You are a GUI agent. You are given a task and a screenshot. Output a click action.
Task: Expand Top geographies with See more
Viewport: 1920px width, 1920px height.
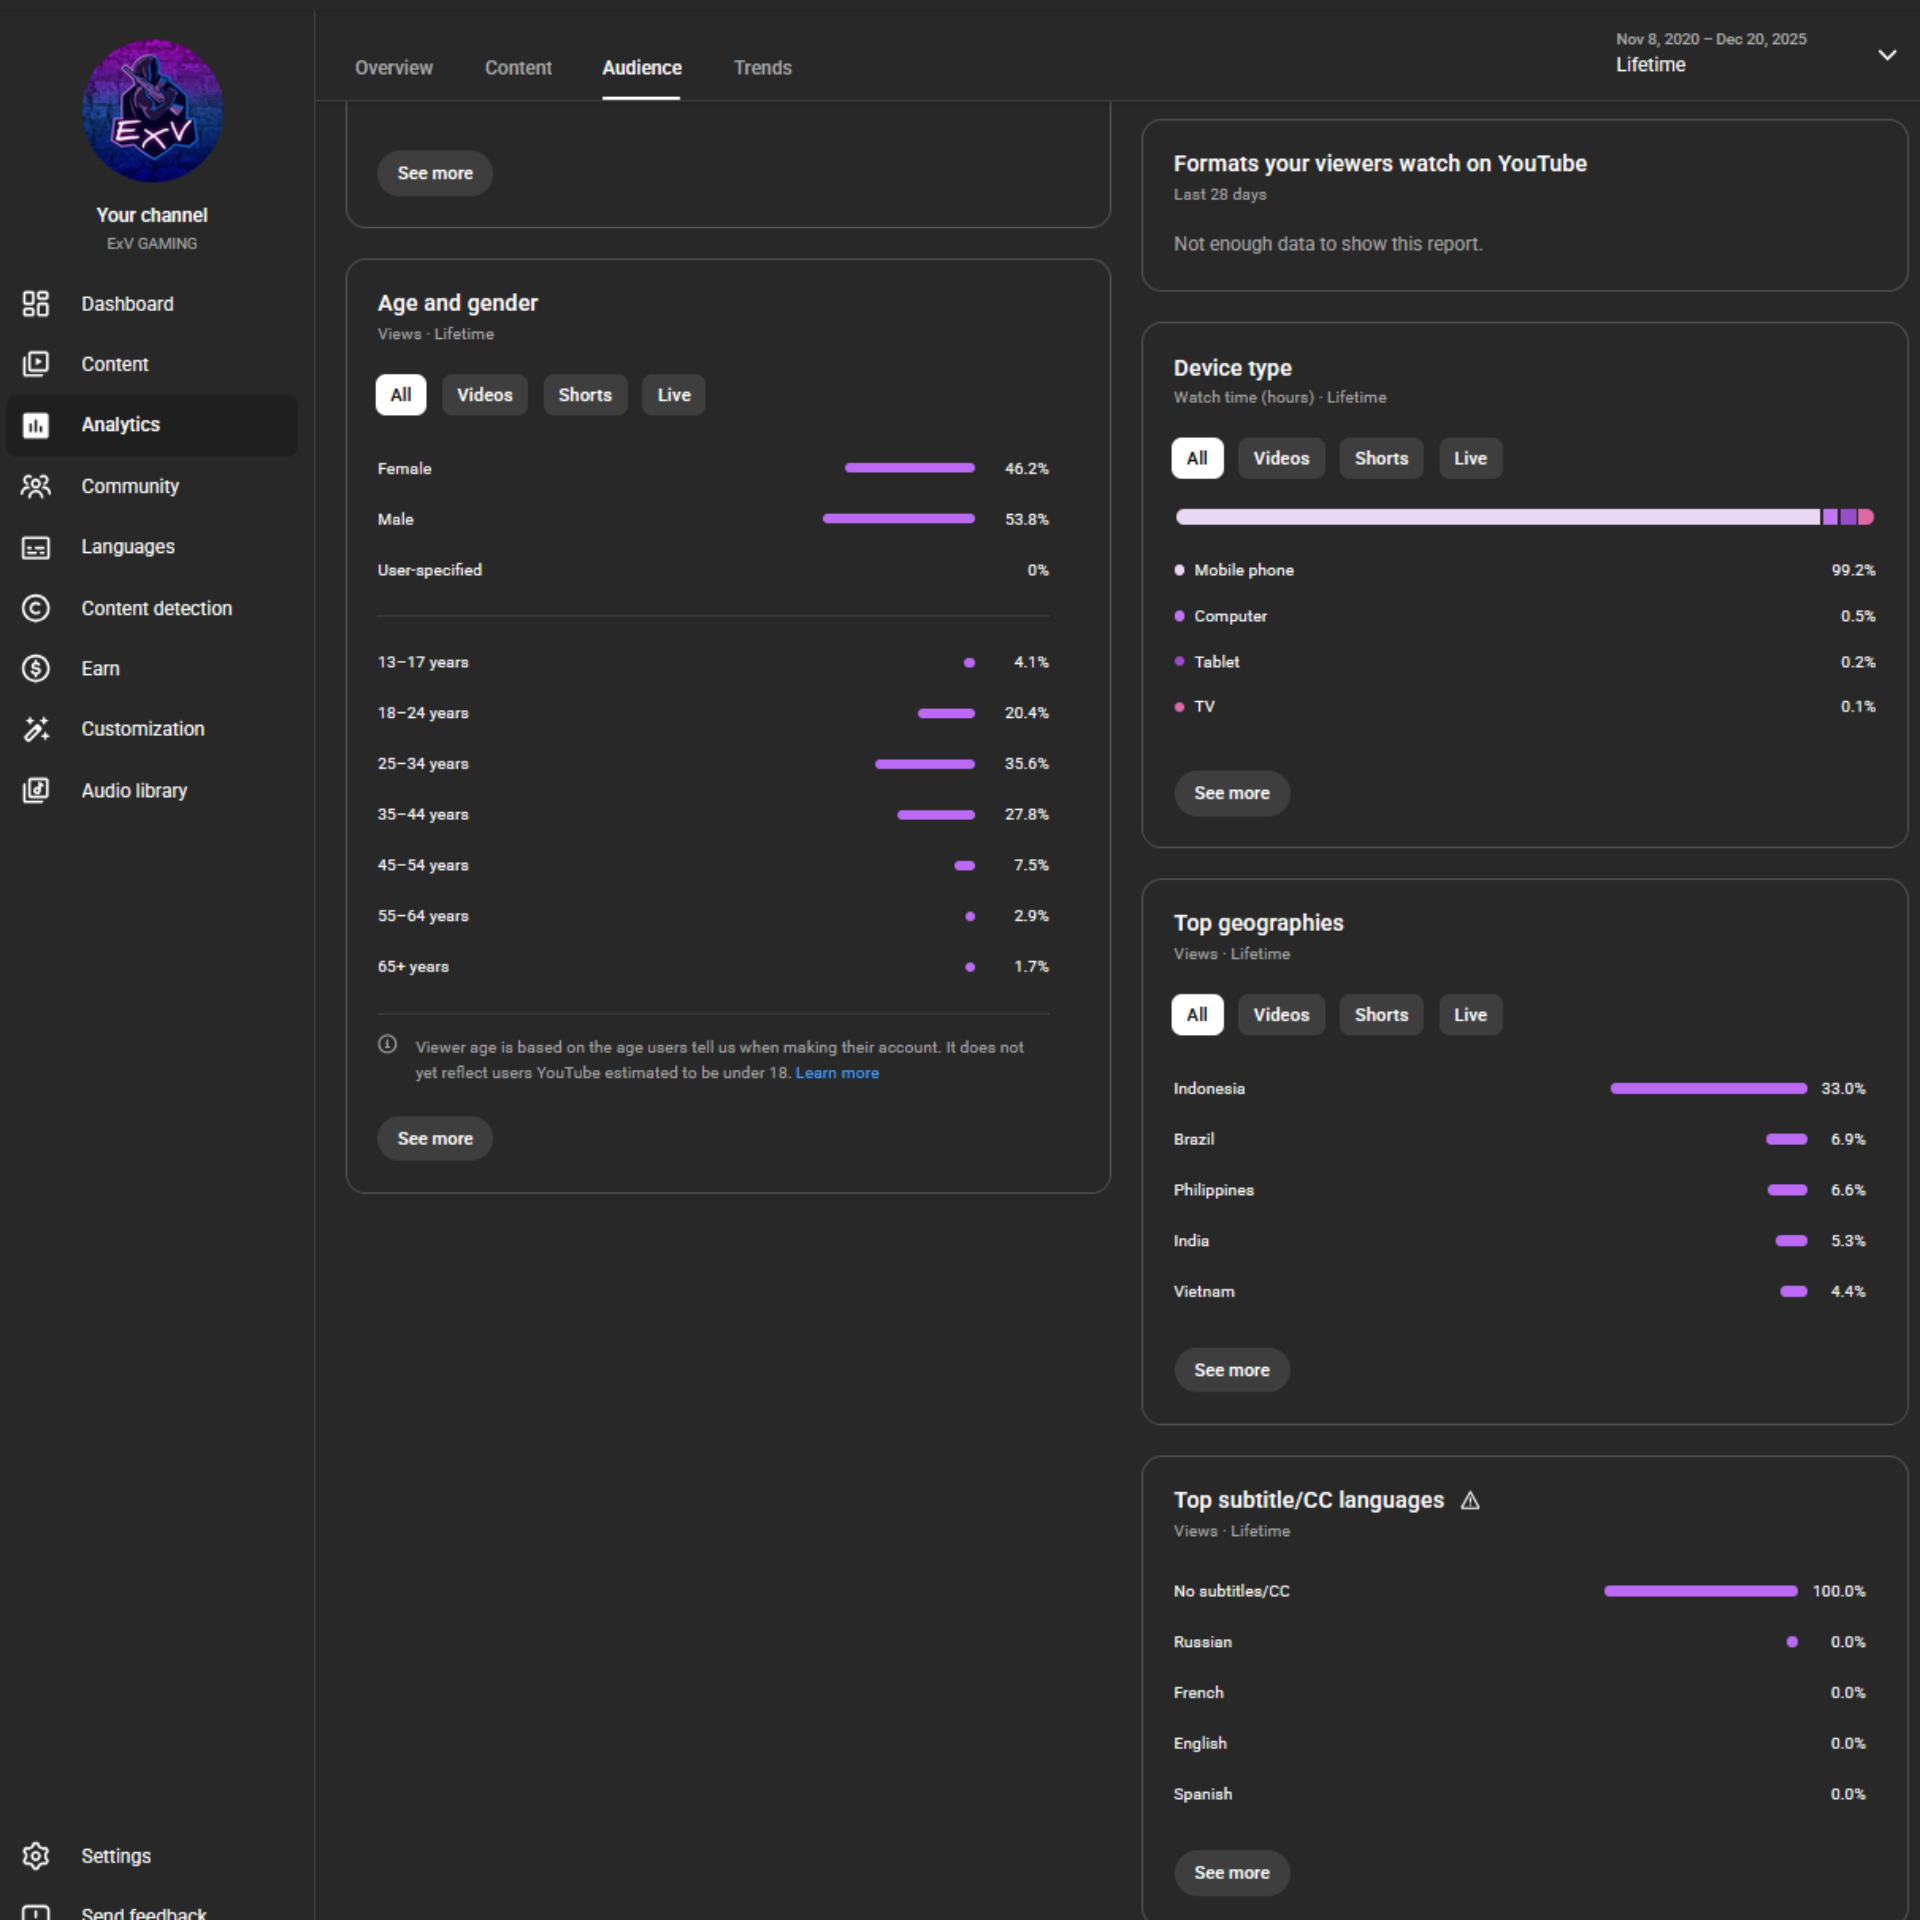(x=1231, y=1370)
